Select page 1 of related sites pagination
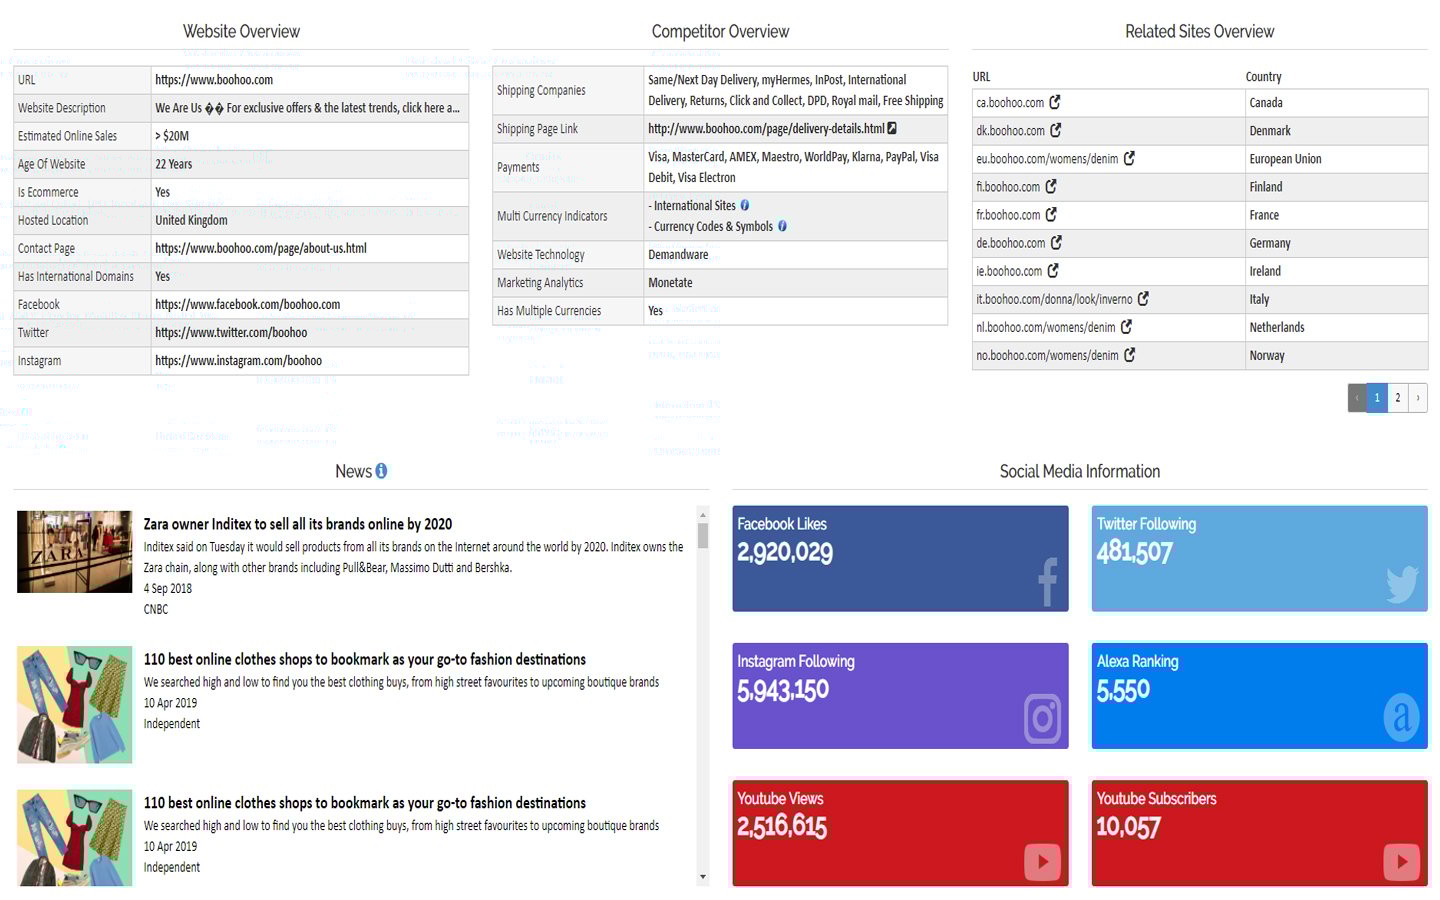This screenshot has width=1440, height=900. coord(1377,397)
